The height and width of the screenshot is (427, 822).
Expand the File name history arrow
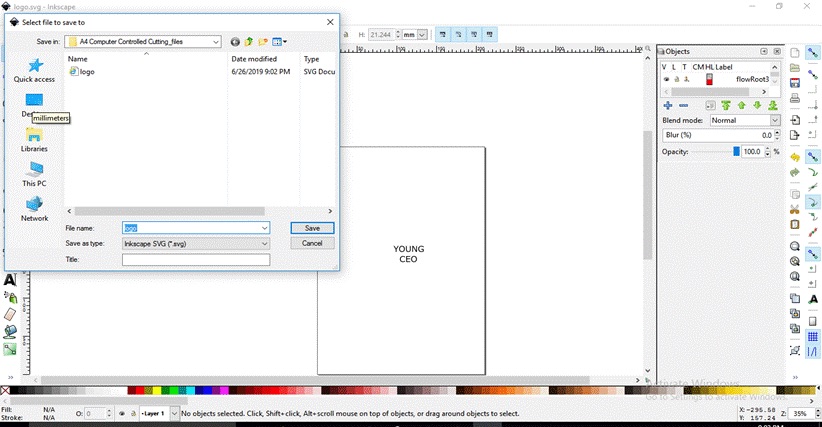tap(264, 228)
